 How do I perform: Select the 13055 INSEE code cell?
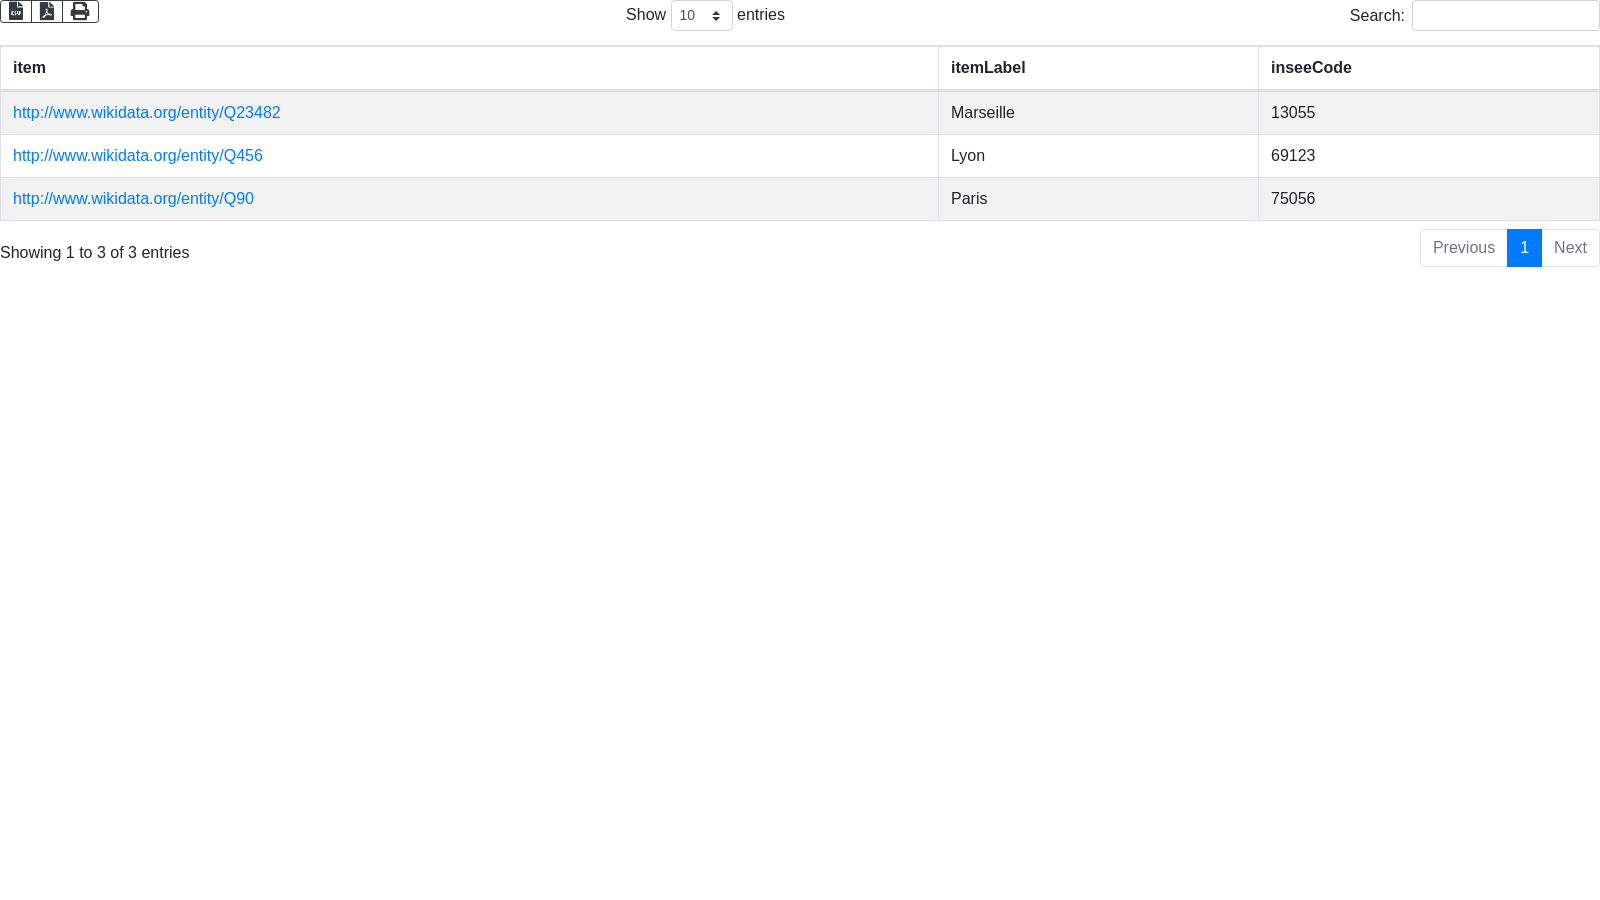(1292, 113)
